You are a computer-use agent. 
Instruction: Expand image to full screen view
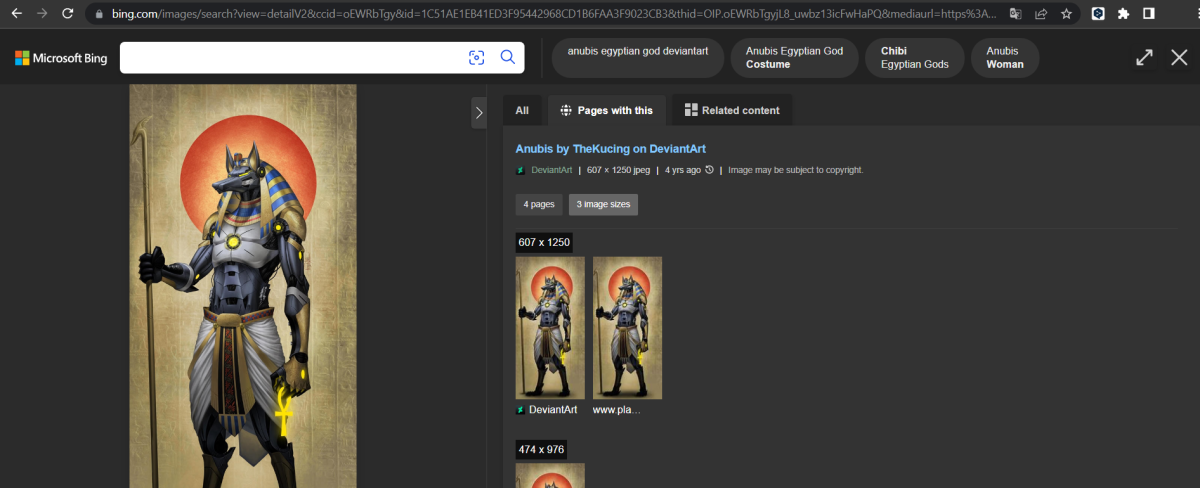click(1144, 58)
